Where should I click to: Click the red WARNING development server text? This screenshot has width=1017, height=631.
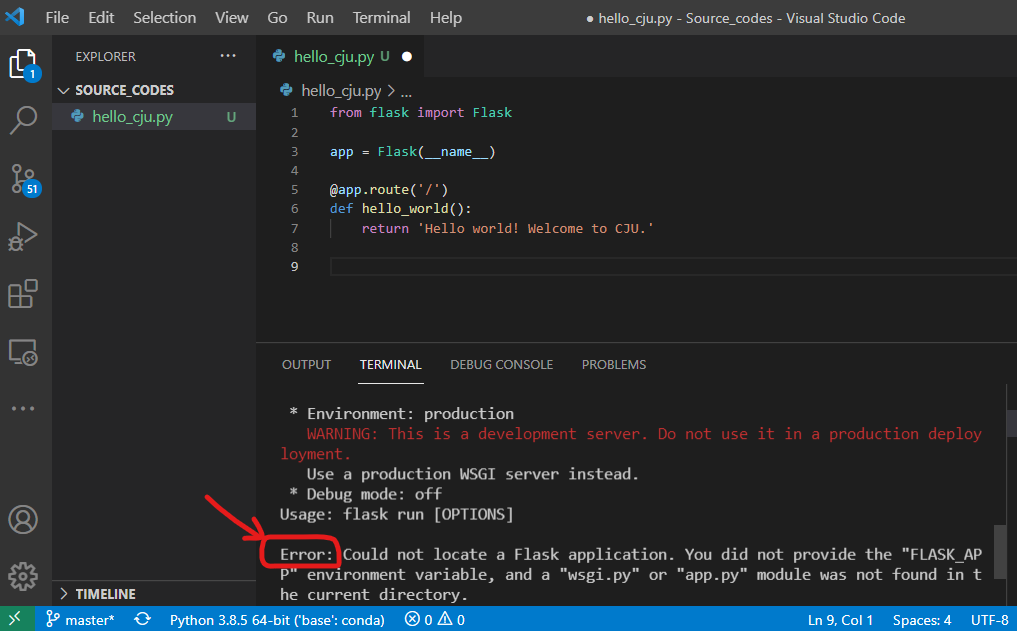point(630,444)
